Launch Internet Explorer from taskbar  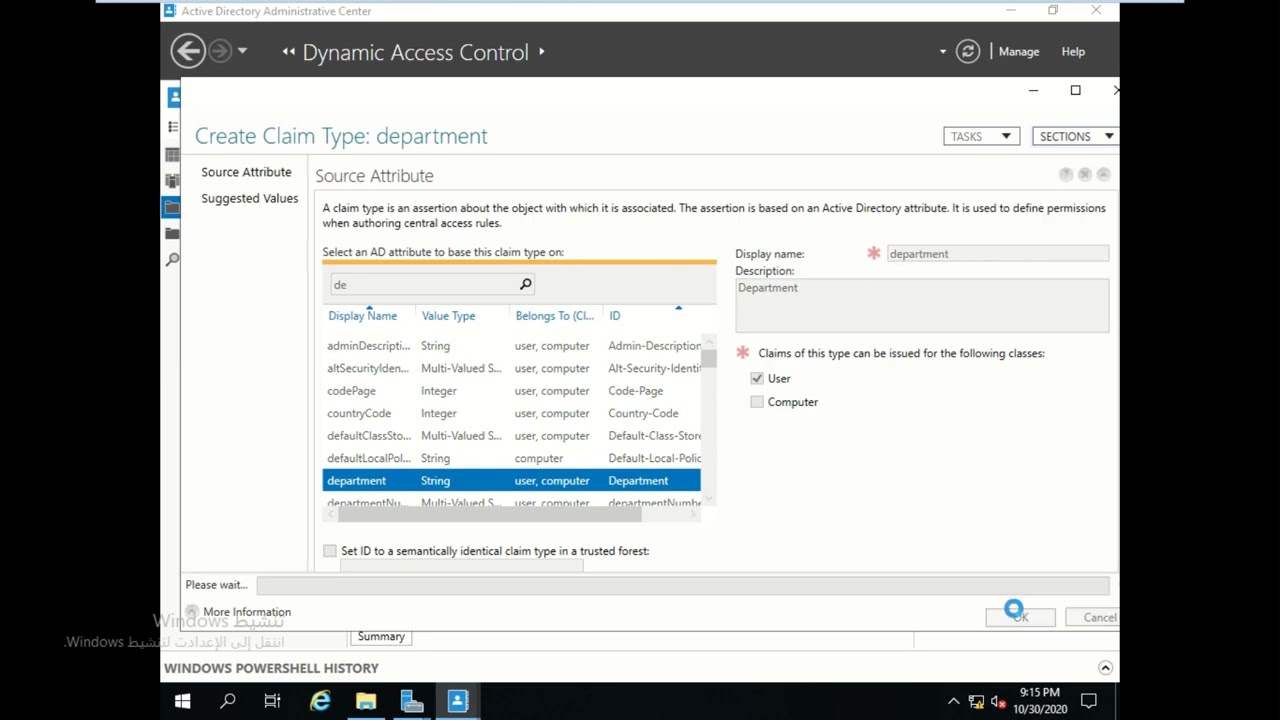320,701
